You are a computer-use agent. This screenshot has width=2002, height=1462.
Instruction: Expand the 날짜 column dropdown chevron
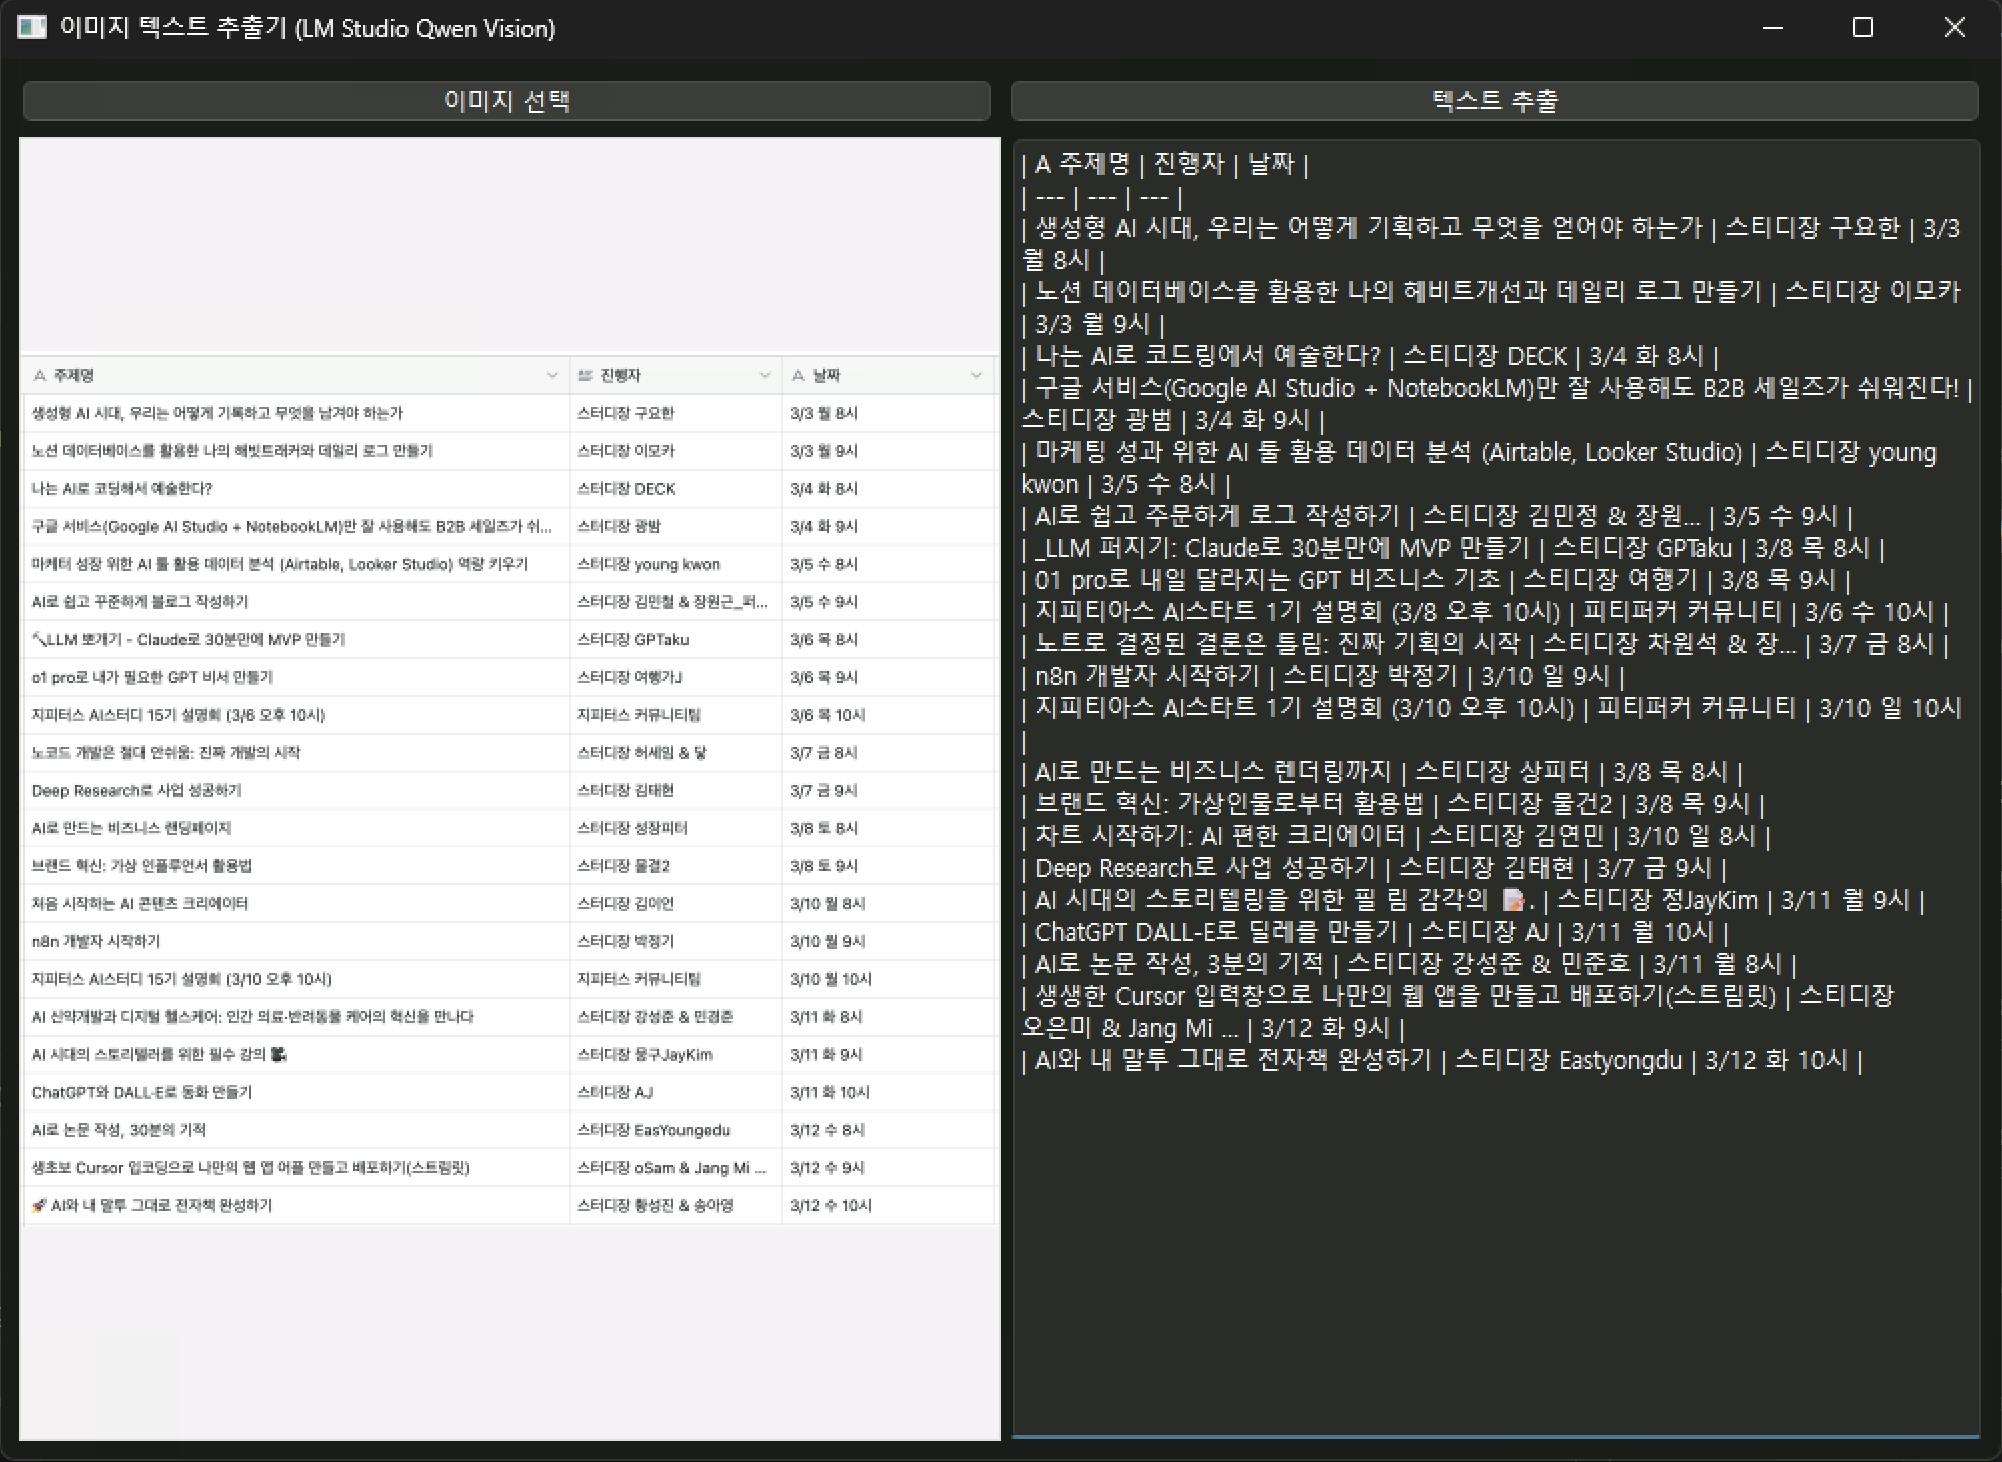click(976, 376)
